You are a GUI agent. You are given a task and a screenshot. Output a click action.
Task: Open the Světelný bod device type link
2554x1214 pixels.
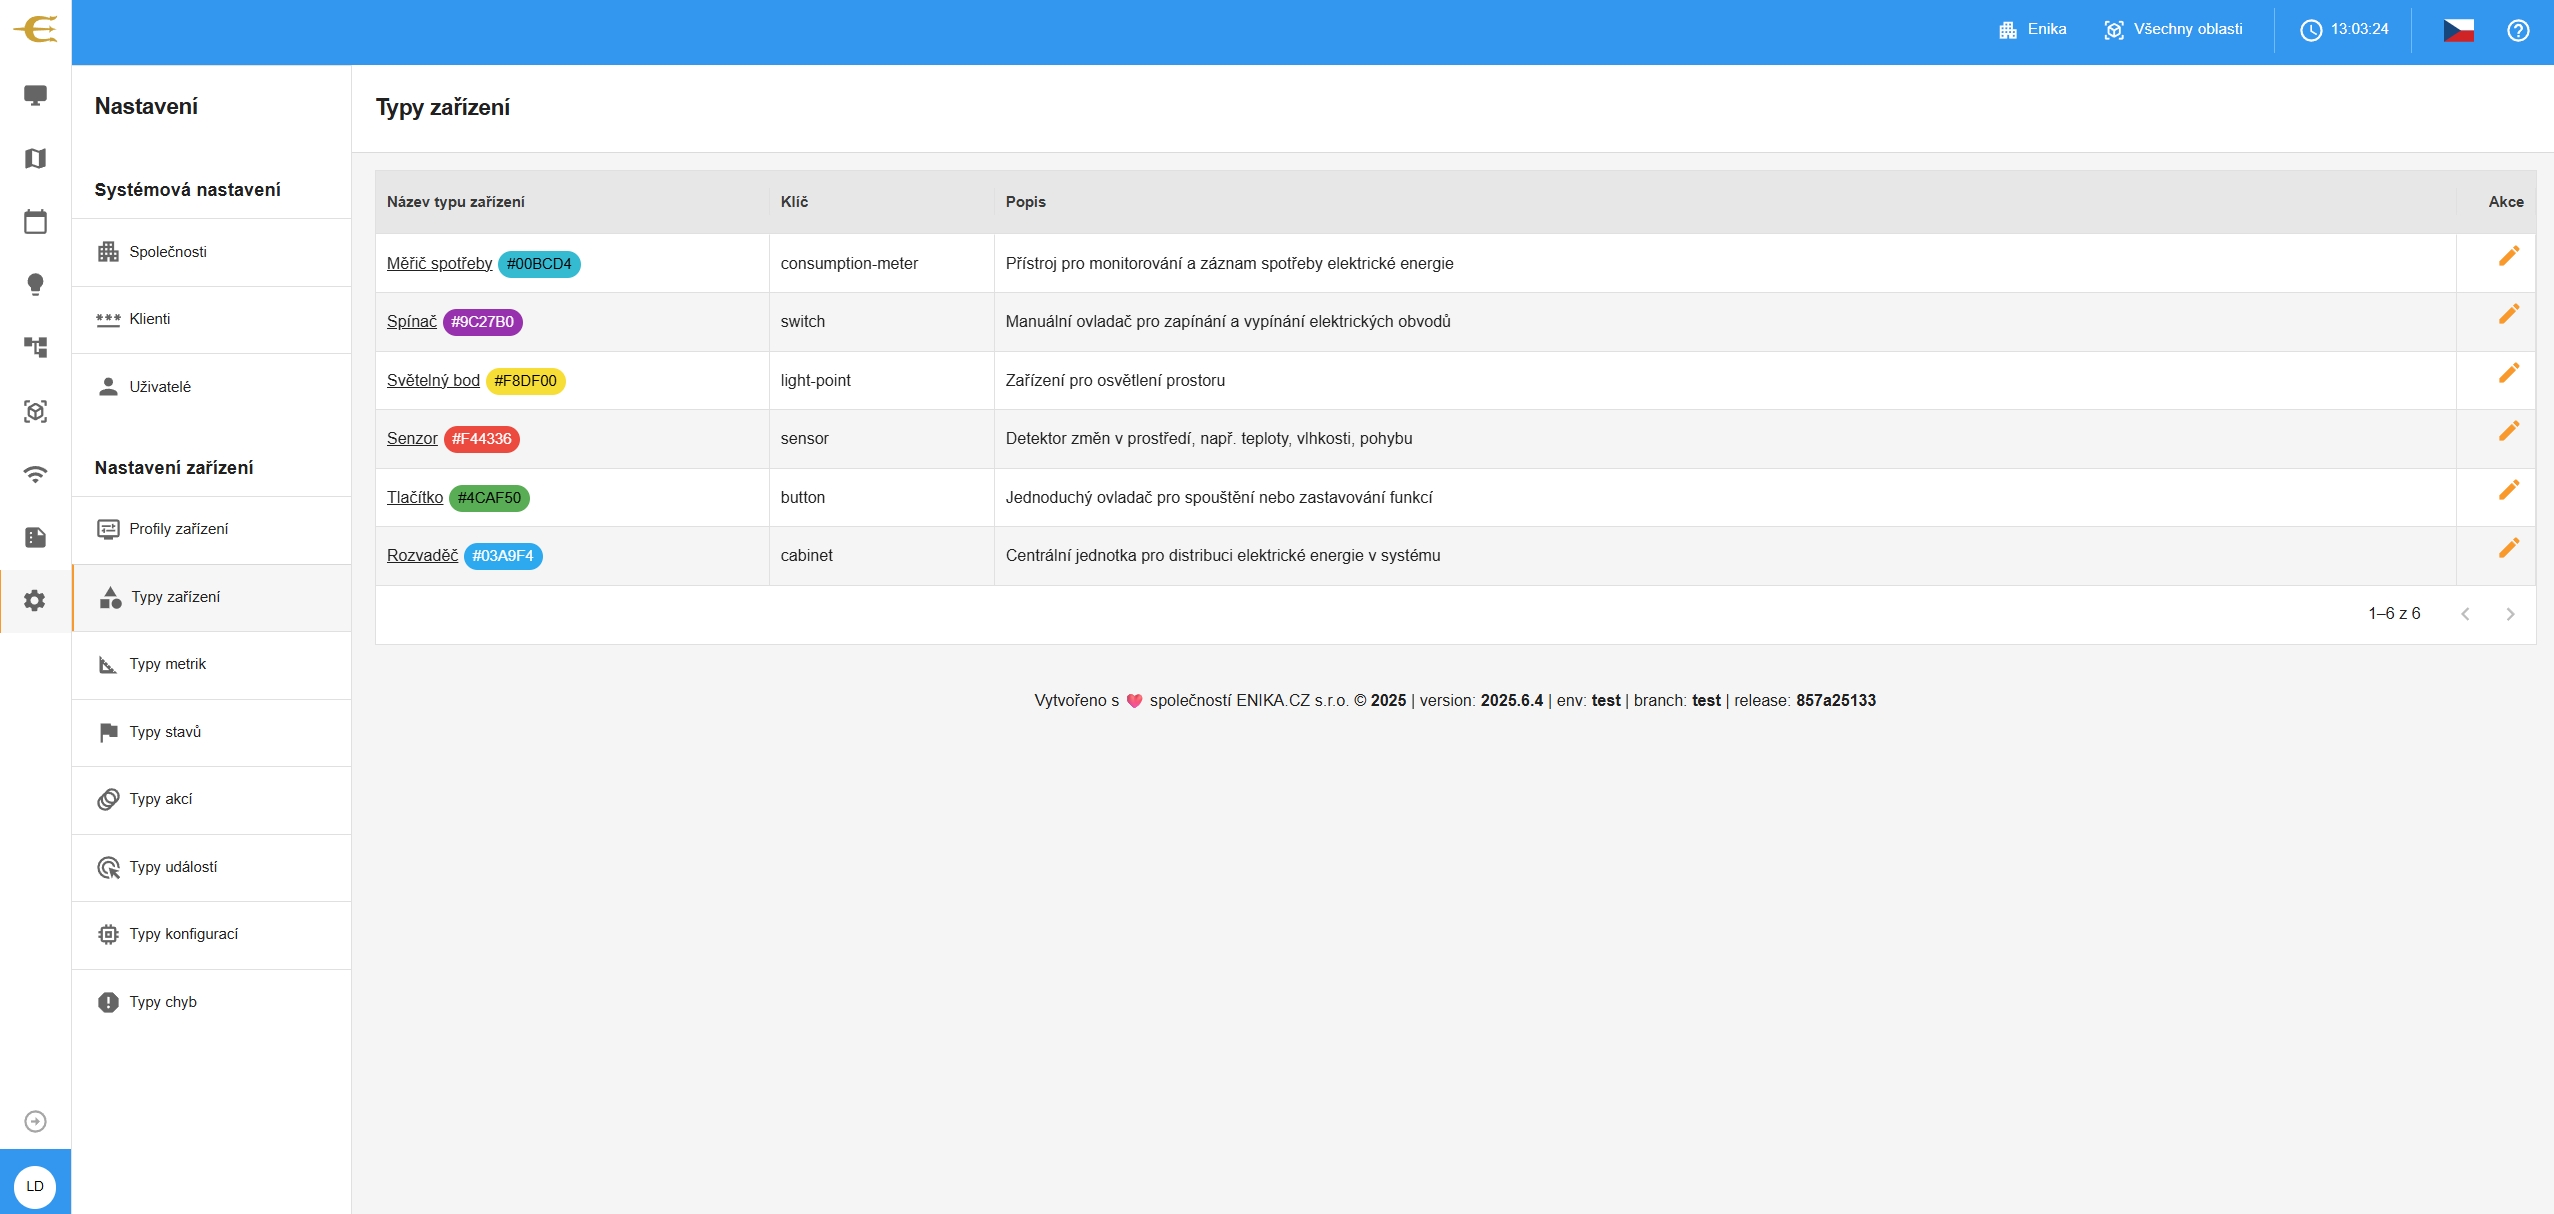[433, 380]
